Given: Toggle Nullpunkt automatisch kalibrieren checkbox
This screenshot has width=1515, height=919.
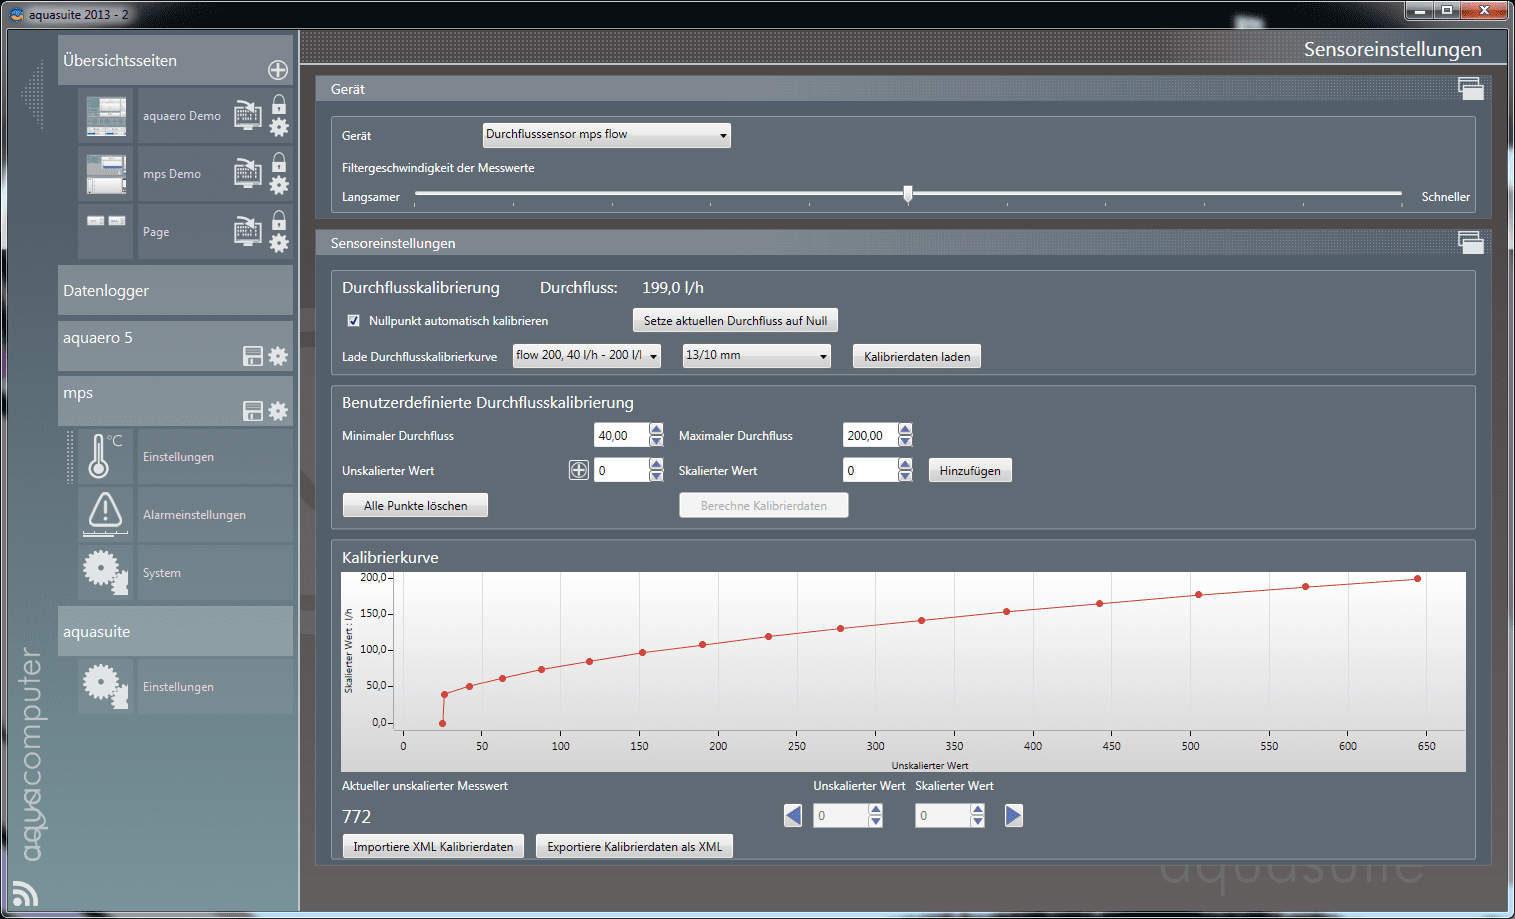Looking at the screenshot, I should tap(353, 321).
